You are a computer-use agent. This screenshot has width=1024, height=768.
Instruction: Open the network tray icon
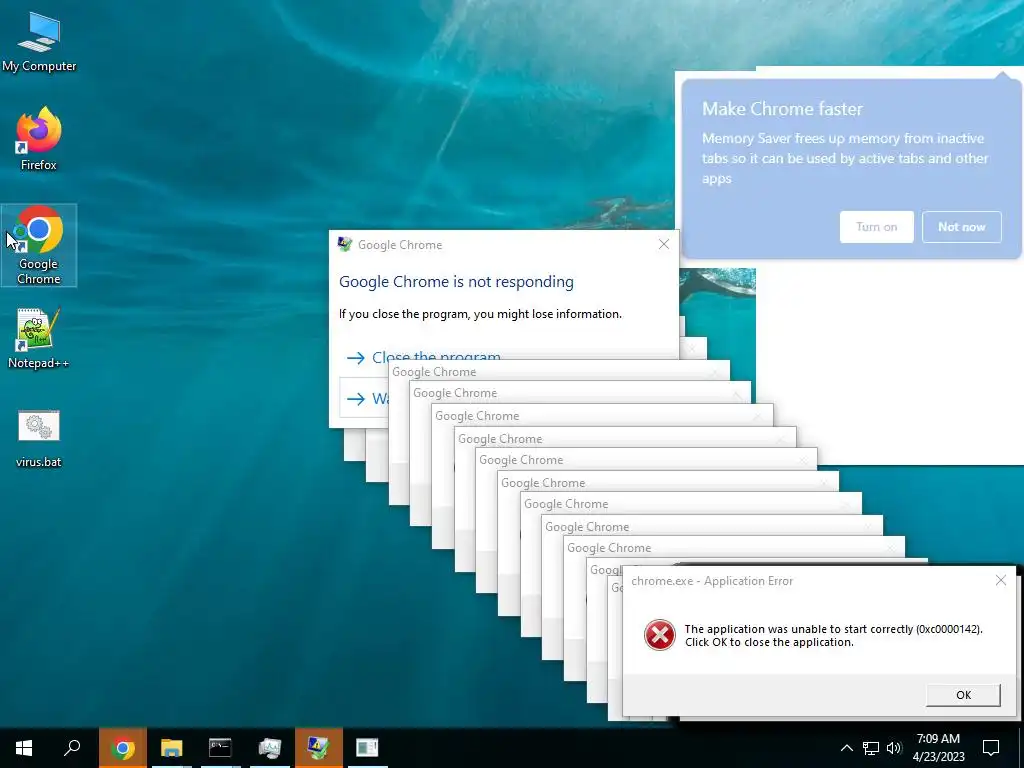click(871, 748)
